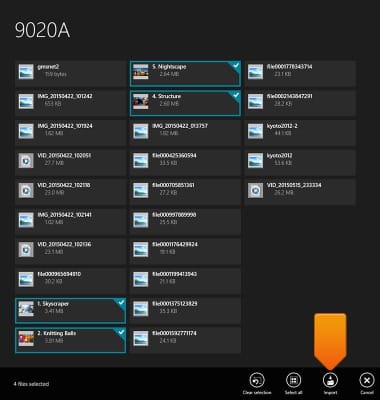Choose file0001592771174 tile
This screenshot has width=380, height=400.
tap(185, 340)
